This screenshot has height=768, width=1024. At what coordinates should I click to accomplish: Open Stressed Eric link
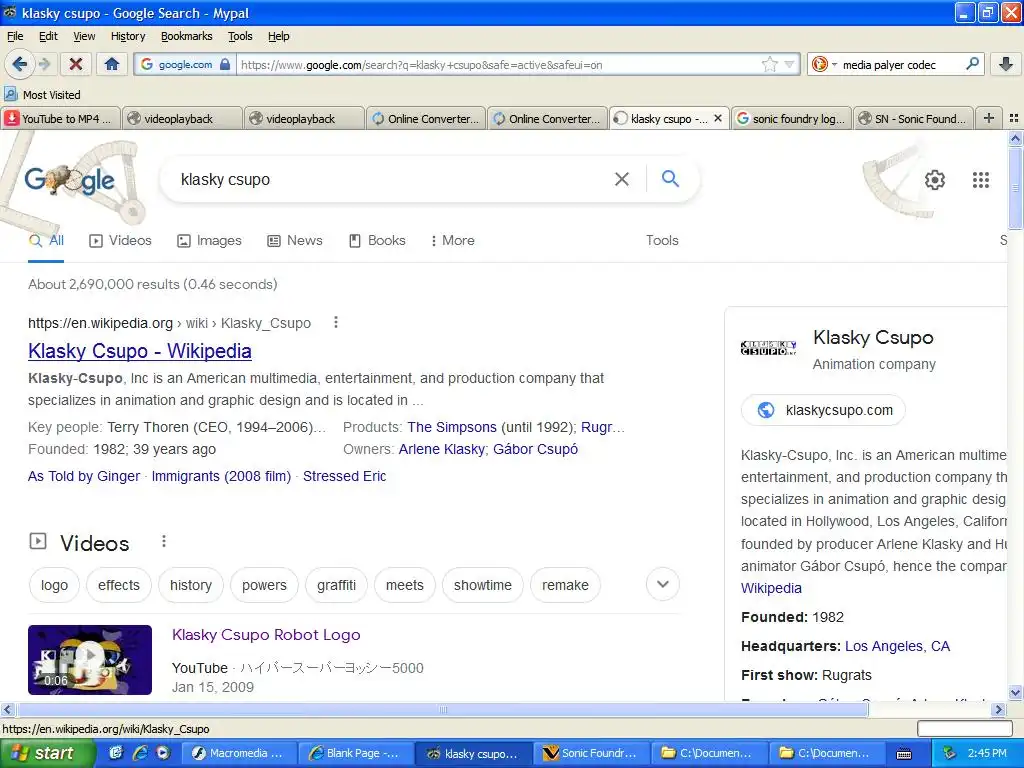click(x=345, y=476)
